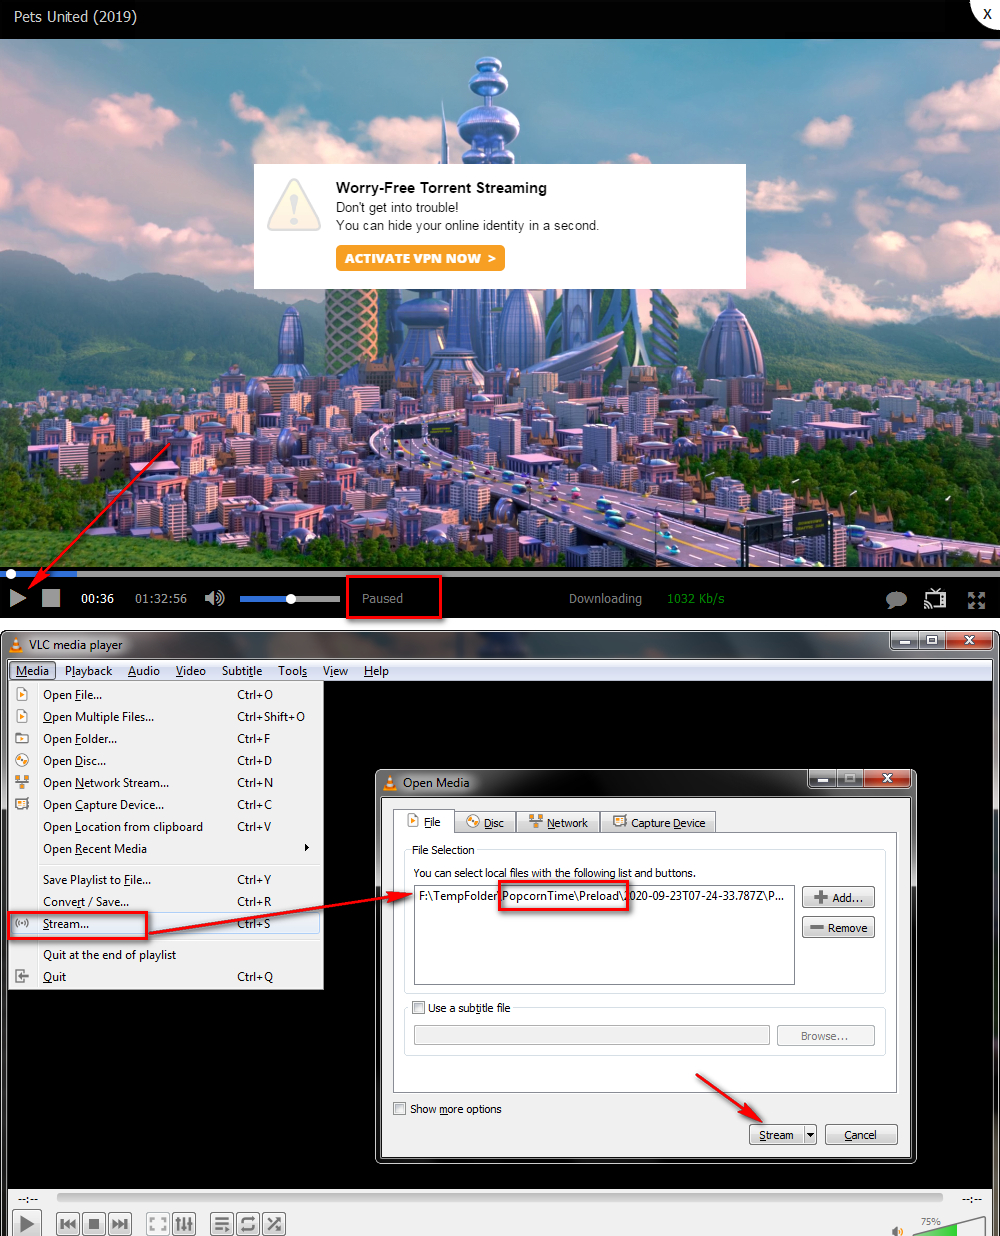Screen dimensions: 1000x1236
Task: Click the subtitle file path input field
Action: tap(592, 1035)
